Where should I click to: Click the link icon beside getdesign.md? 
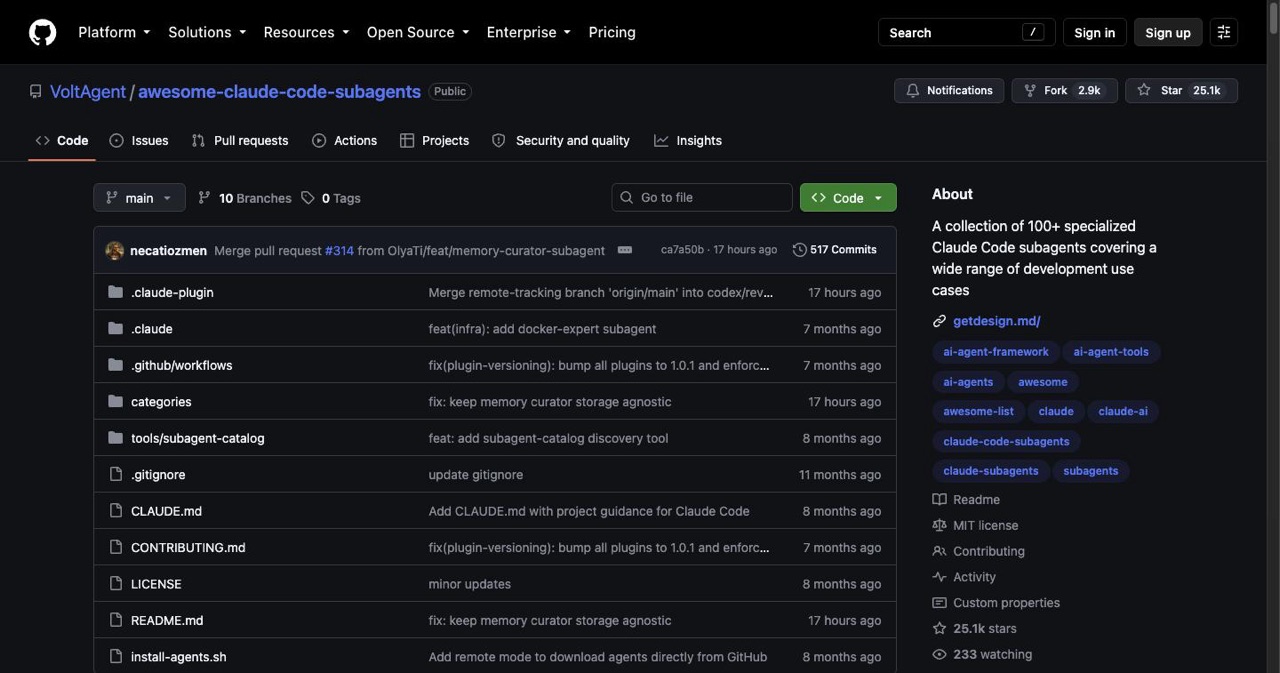click(939, 321)
